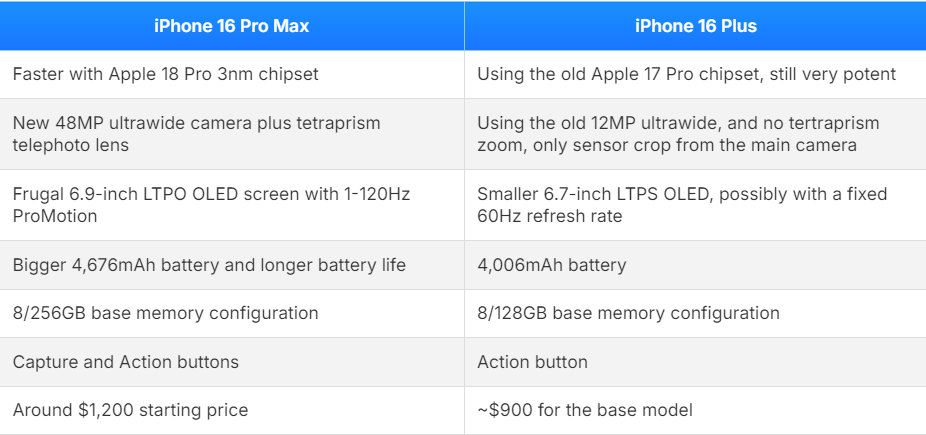Select the old Apple 17 Pro chipset cell
The width and height of the screenshot is (926, 435).
click(x=686, y=74)
